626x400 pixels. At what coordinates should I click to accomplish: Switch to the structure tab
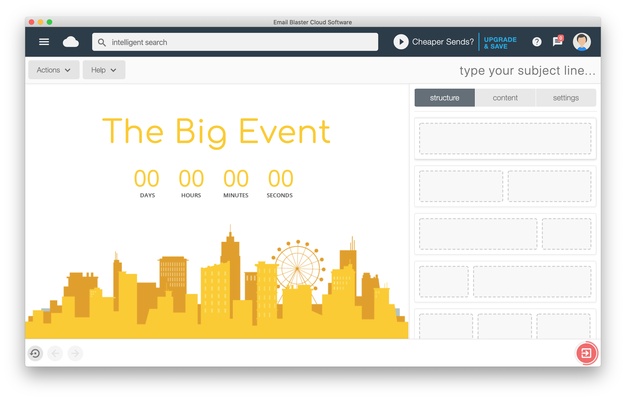tap(445, 98)
